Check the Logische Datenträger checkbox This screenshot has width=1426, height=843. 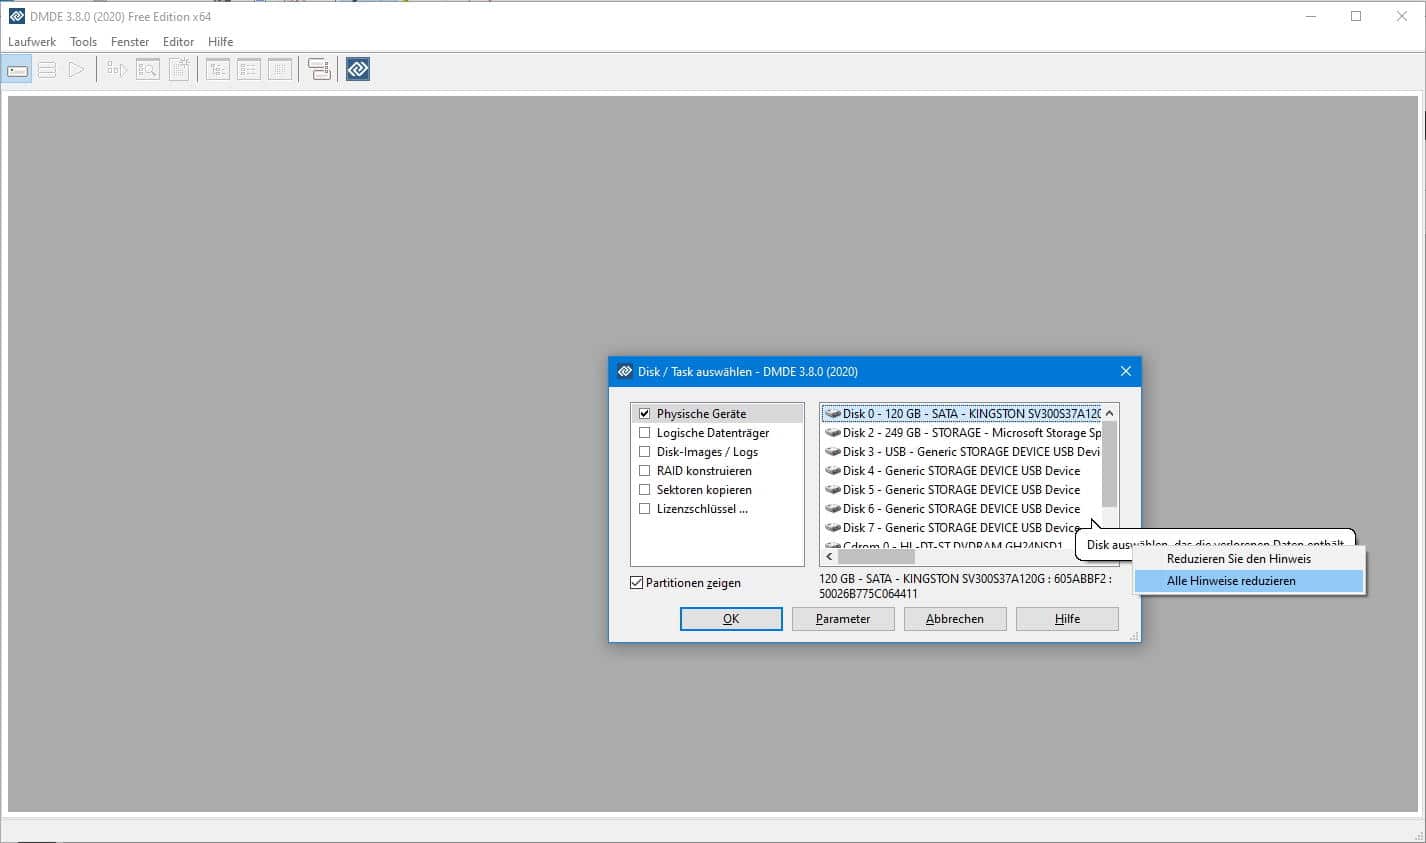(x=645, y=433)
